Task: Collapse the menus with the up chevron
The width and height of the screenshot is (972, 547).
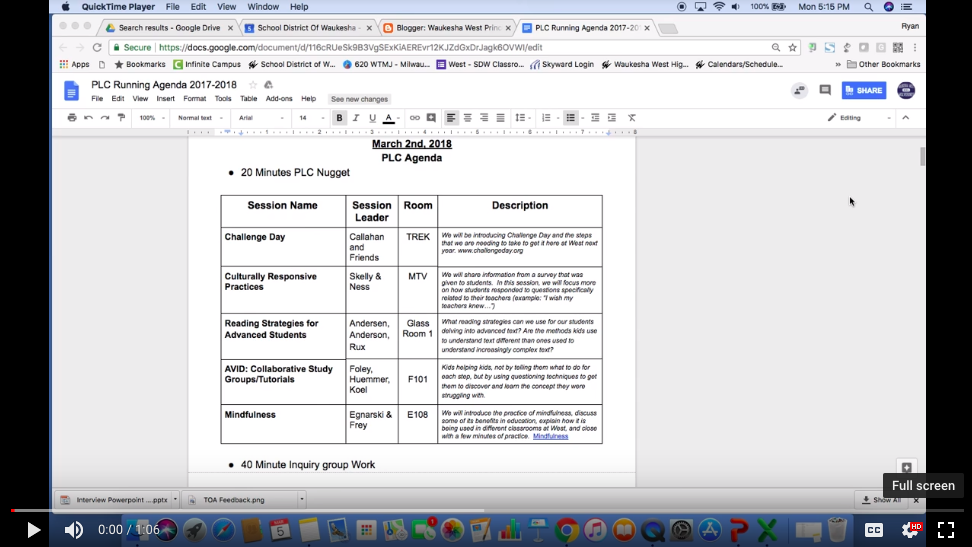Action: [906, 118]
